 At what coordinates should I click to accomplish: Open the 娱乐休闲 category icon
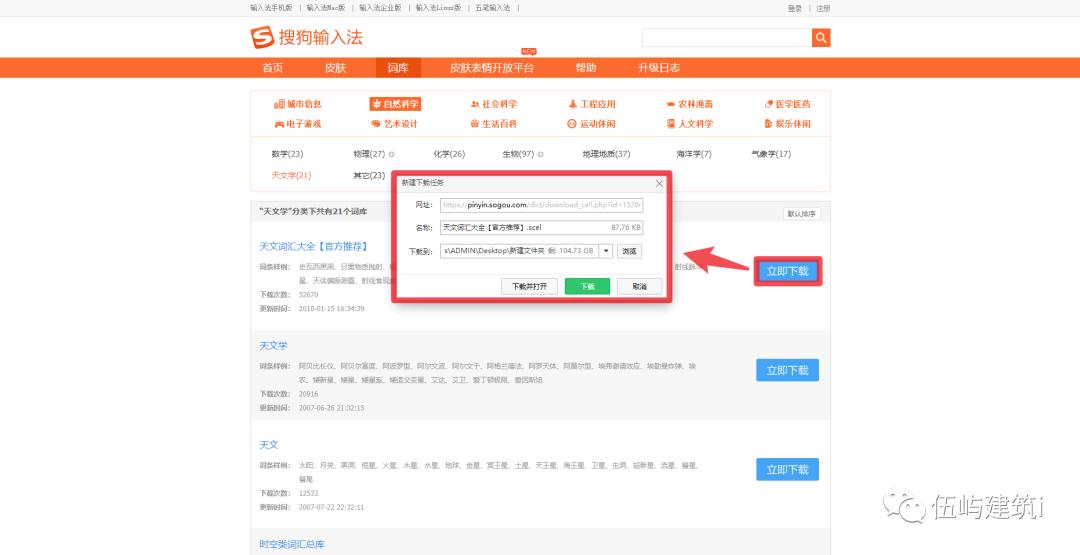click(x=769, y=124)
